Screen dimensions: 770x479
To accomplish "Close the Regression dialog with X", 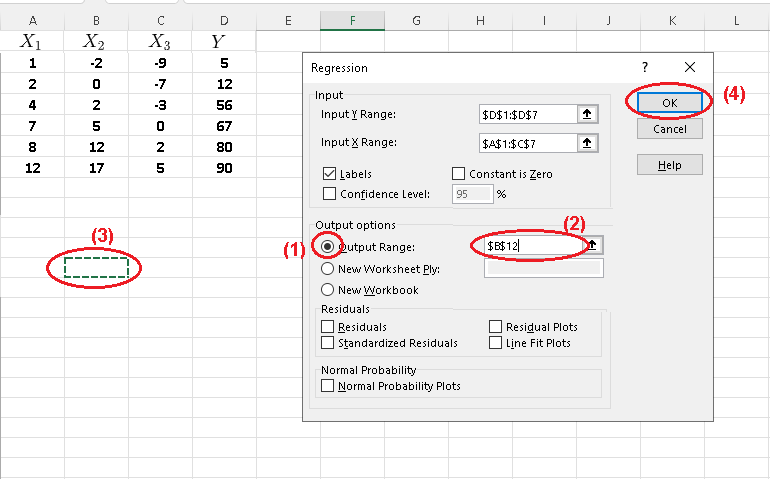I will (689, 67).
